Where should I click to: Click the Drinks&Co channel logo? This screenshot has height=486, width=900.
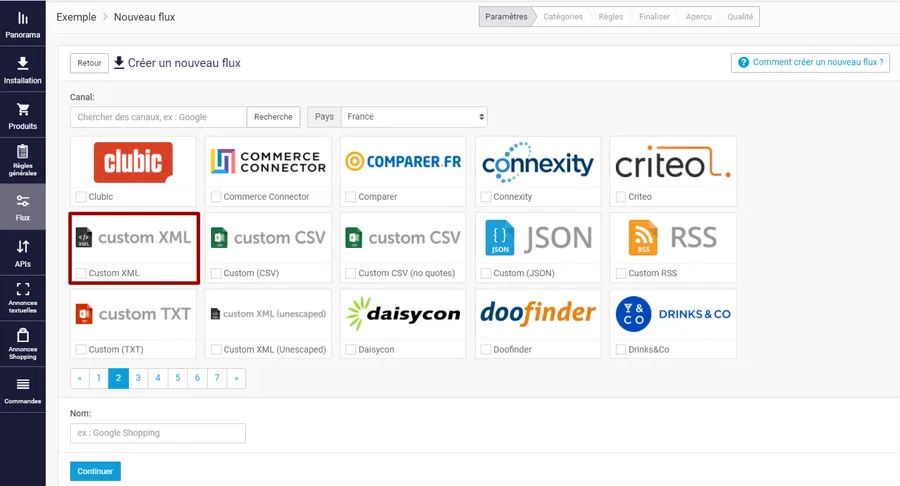(x=673, y=314)
